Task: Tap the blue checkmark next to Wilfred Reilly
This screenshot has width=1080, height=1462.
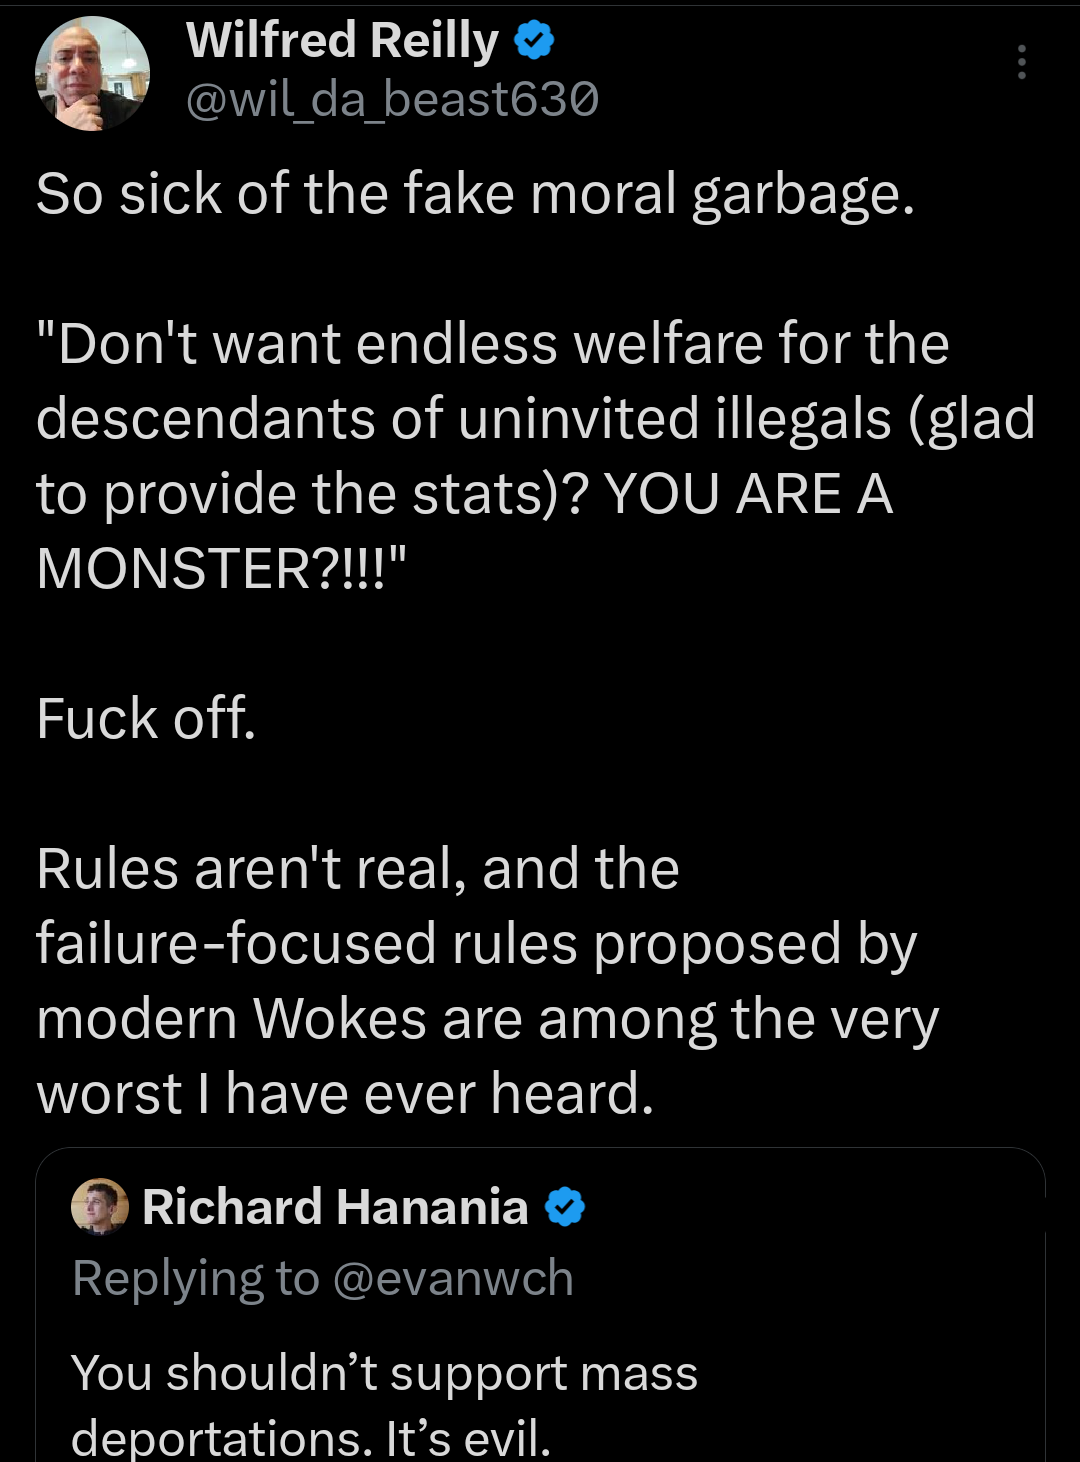Action: pos(534,40)
